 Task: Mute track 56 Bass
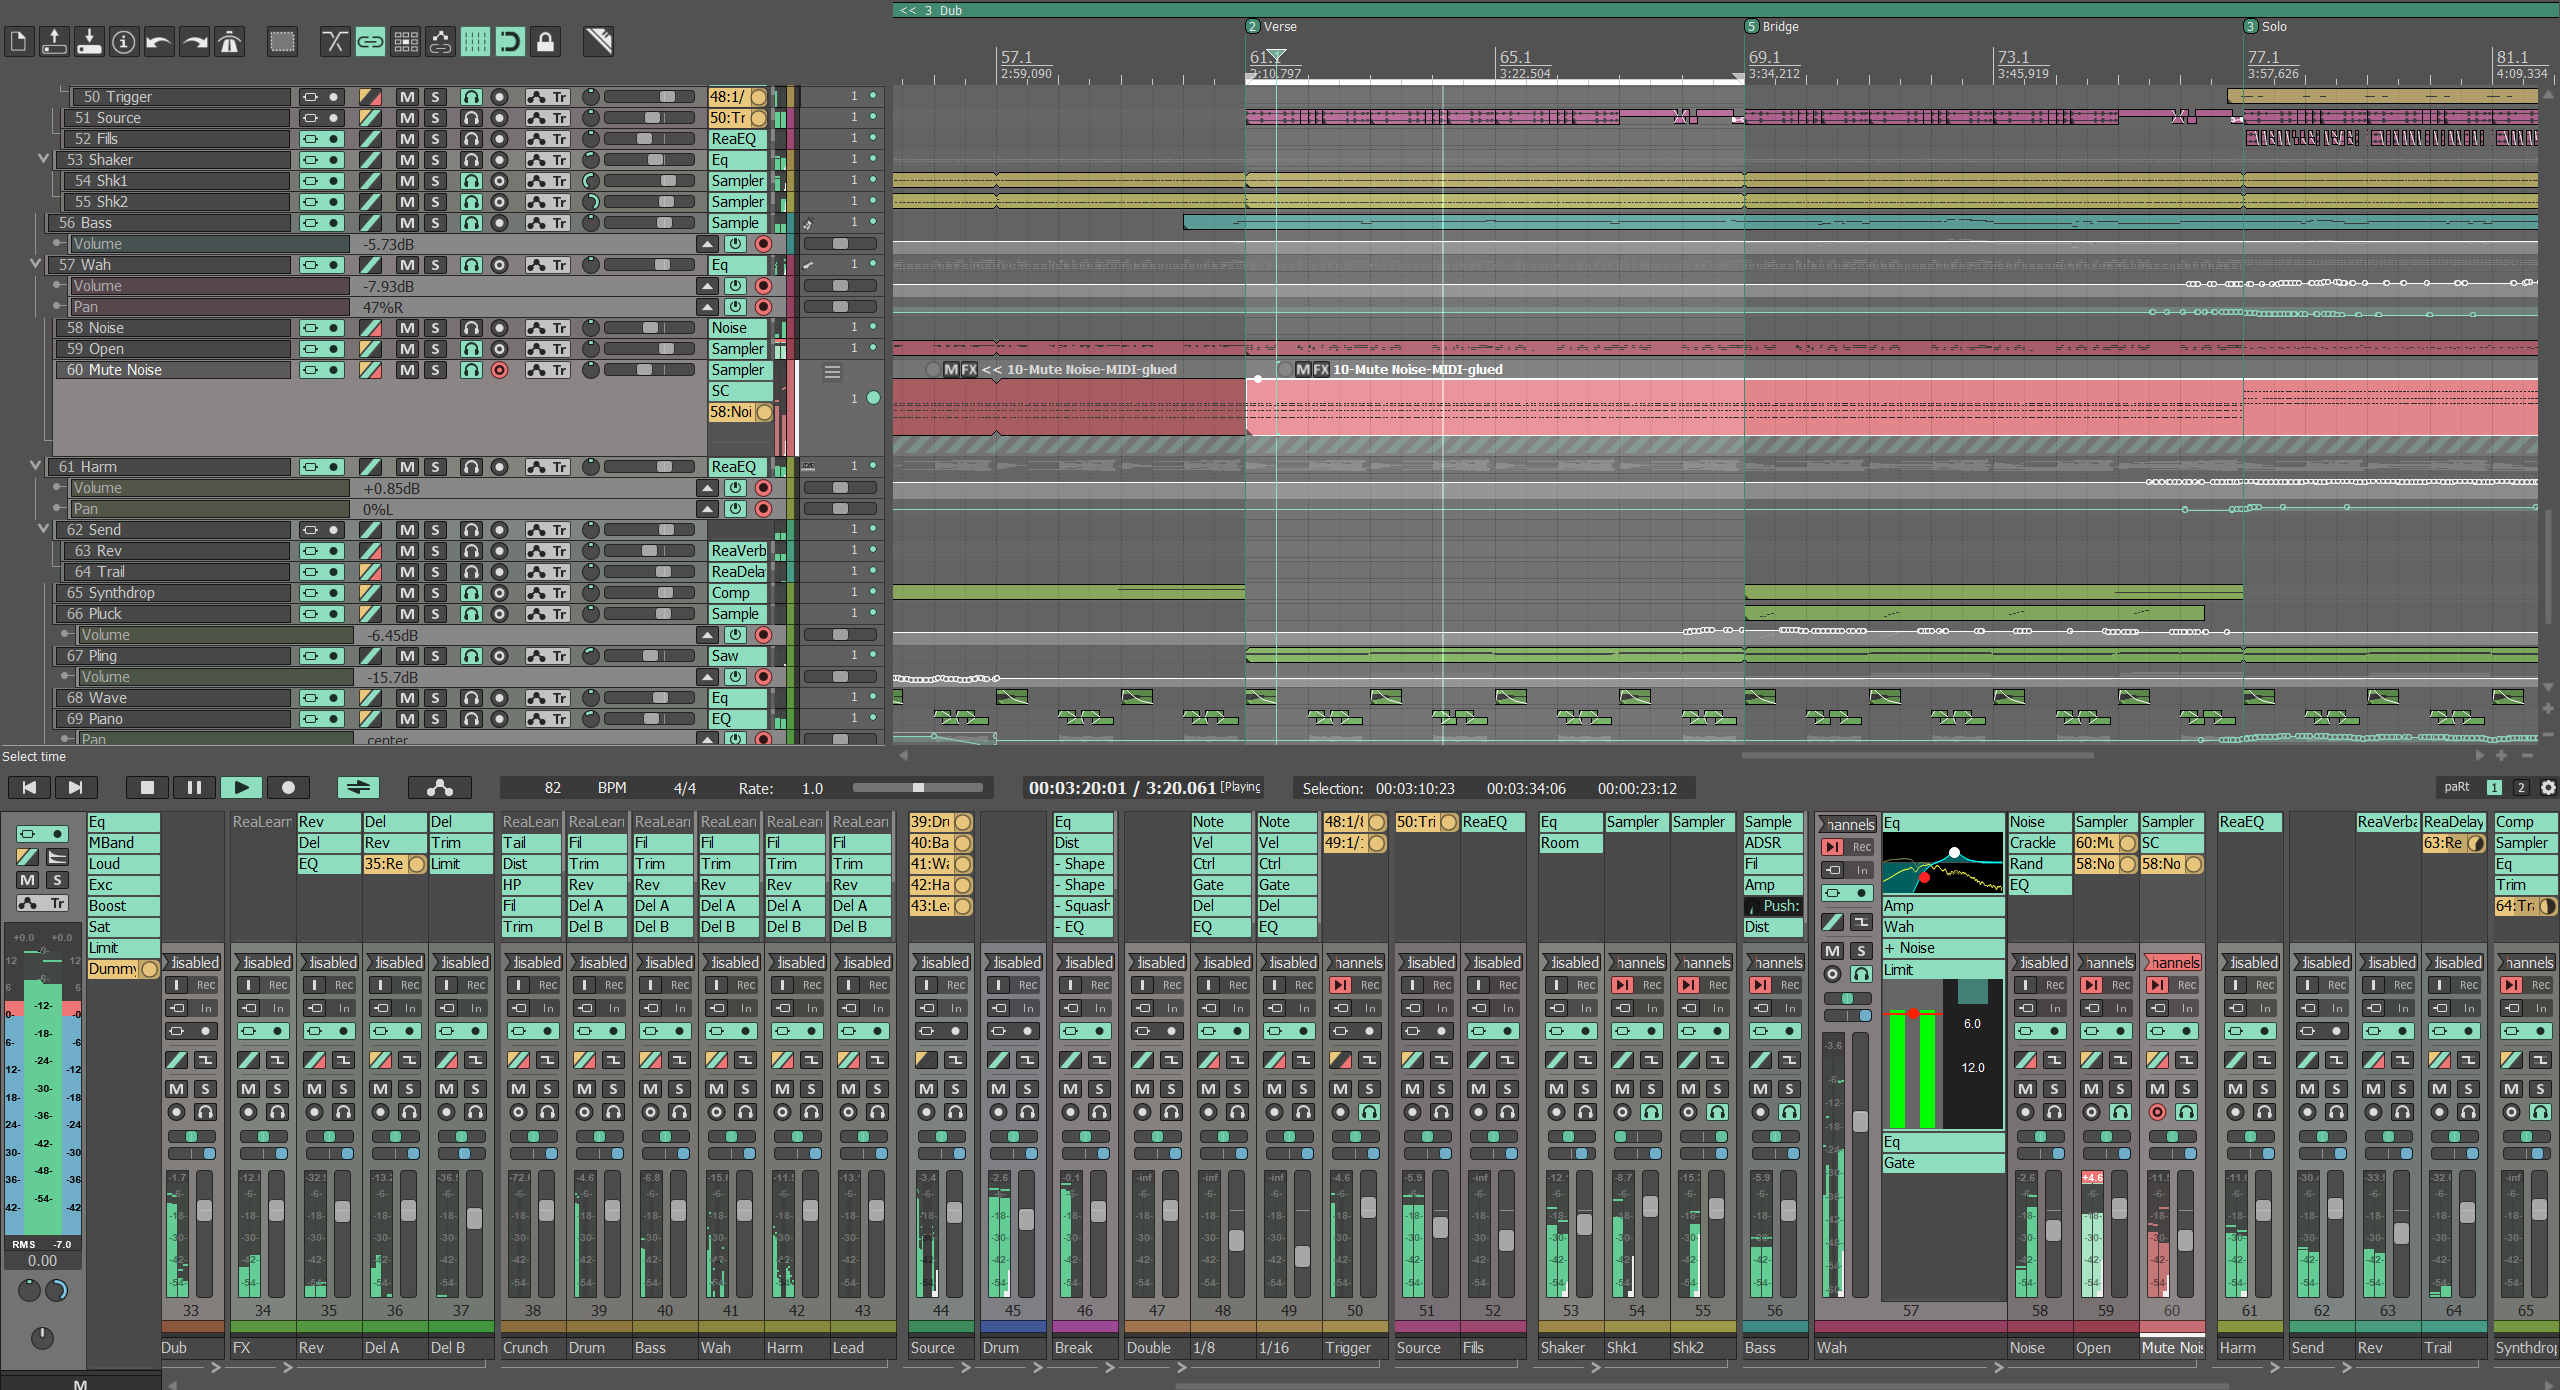coord(407,223)
